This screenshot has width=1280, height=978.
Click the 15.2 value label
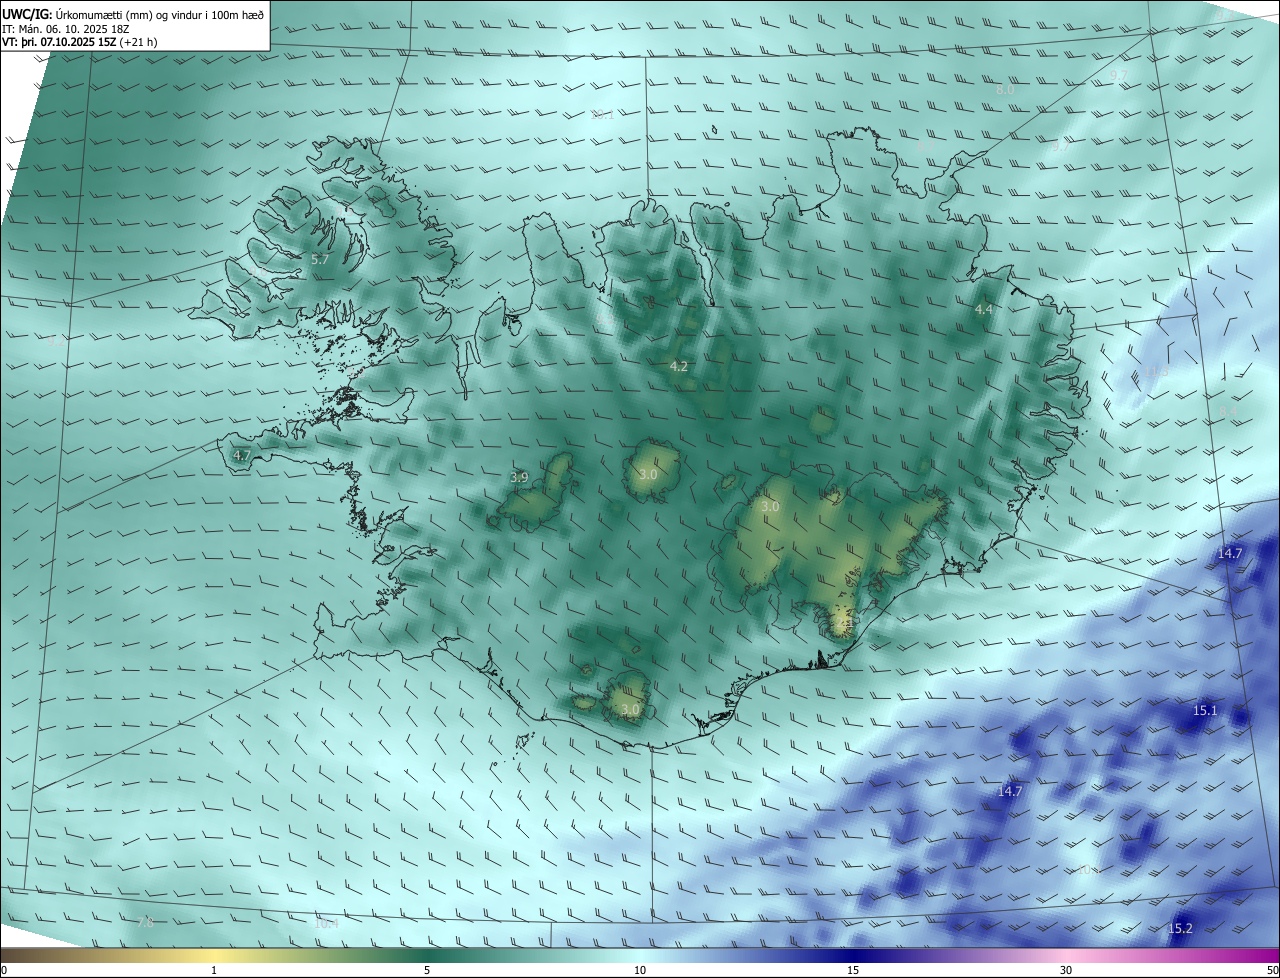[x=1180, y=928]
